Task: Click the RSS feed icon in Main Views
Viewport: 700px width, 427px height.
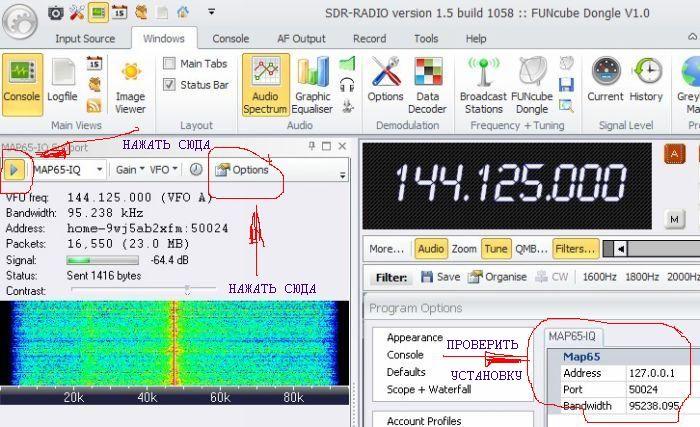Action: click(x=94, y=105)
